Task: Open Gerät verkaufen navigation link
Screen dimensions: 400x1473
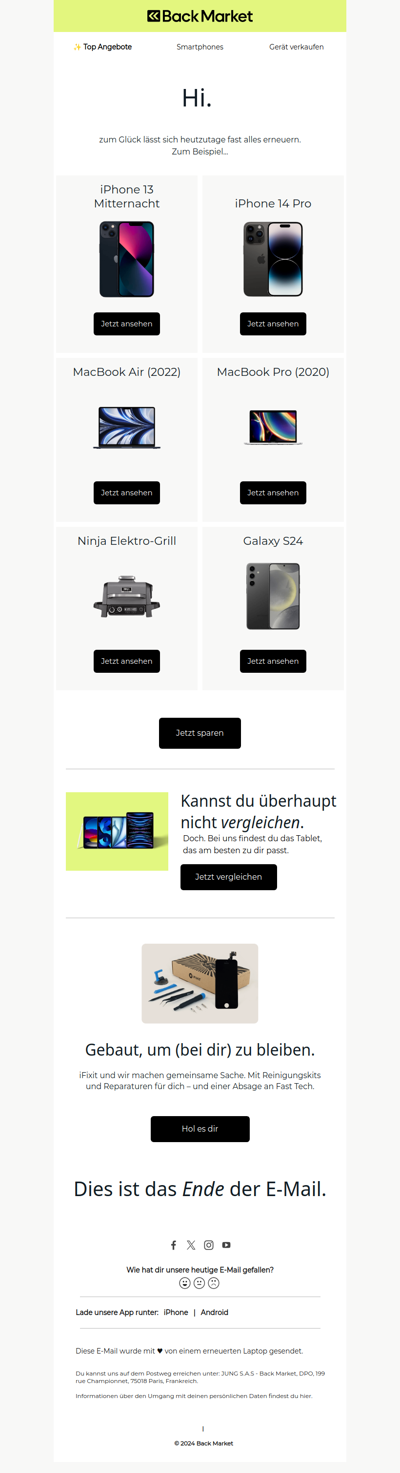Action: pyautogui.click(x=296, y=47)
